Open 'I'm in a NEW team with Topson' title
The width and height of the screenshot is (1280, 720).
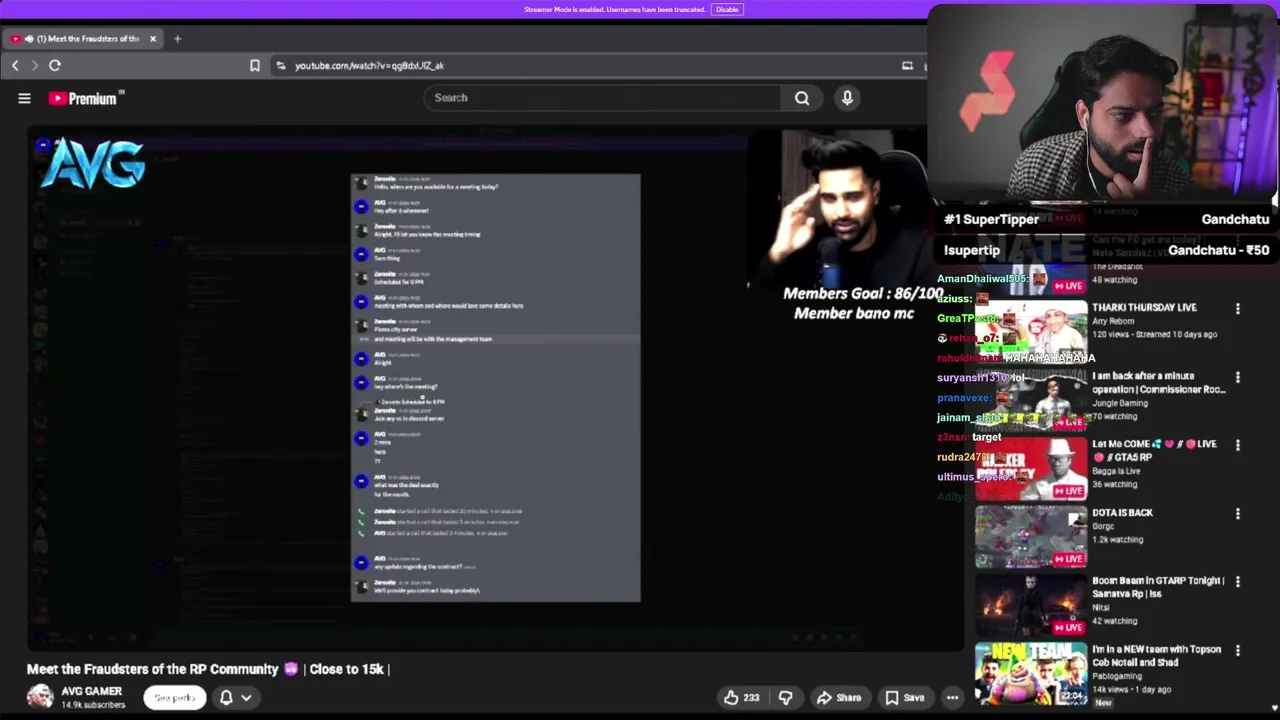[x=1156, y=656]
